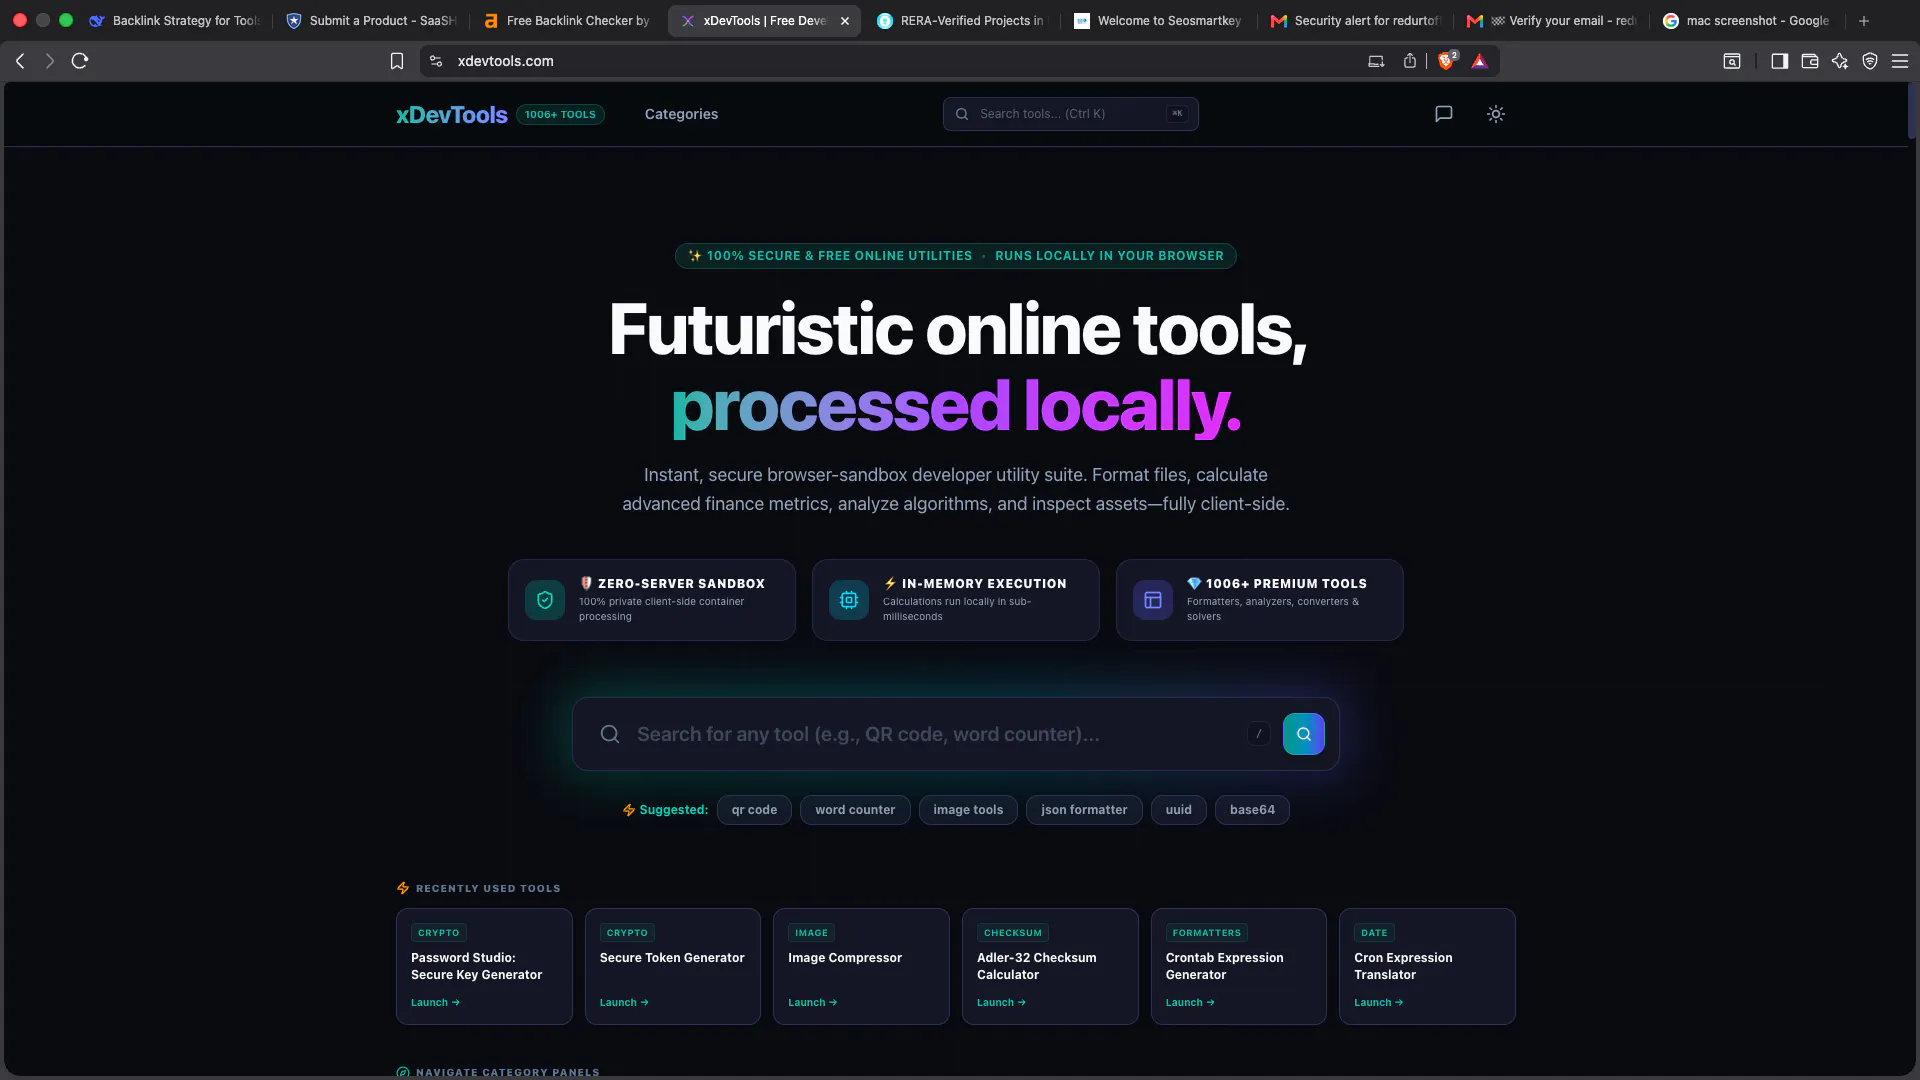Select the 'image tools' suggestion chip
This screenshot has height=1080, width=1920.
[968, 810]
